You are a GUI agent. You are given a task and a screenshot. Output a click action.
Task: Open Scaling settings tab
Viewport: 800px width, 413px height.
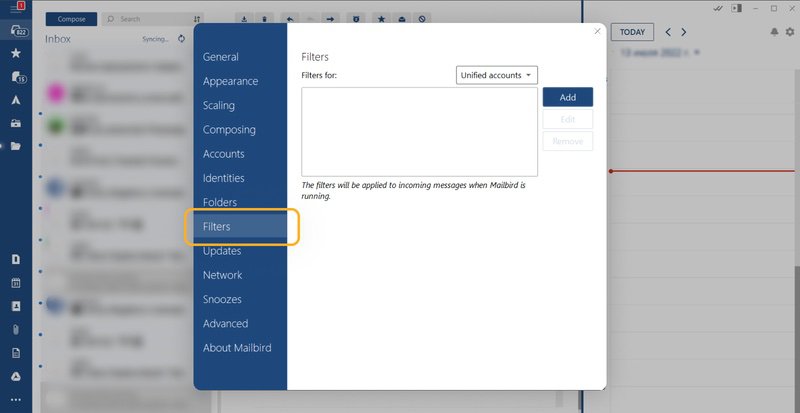pyautogui.click(x=218, y=105)
